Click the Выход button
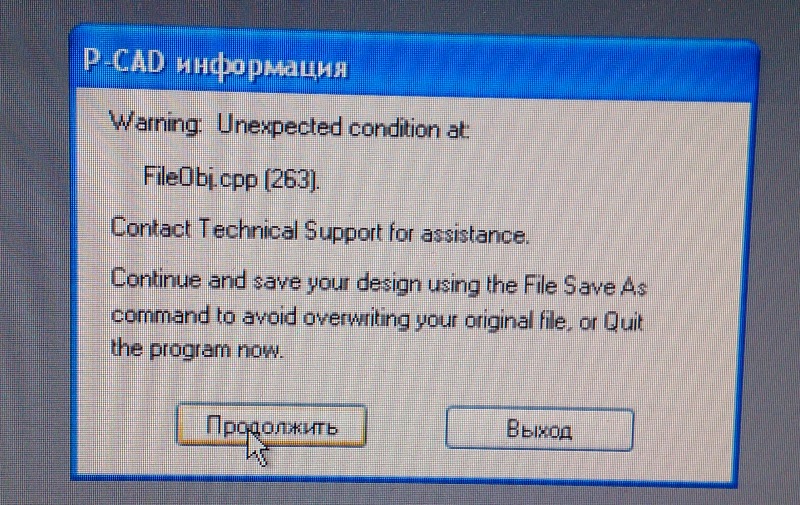This screenshot has width=800, height=505. [539, 429]
